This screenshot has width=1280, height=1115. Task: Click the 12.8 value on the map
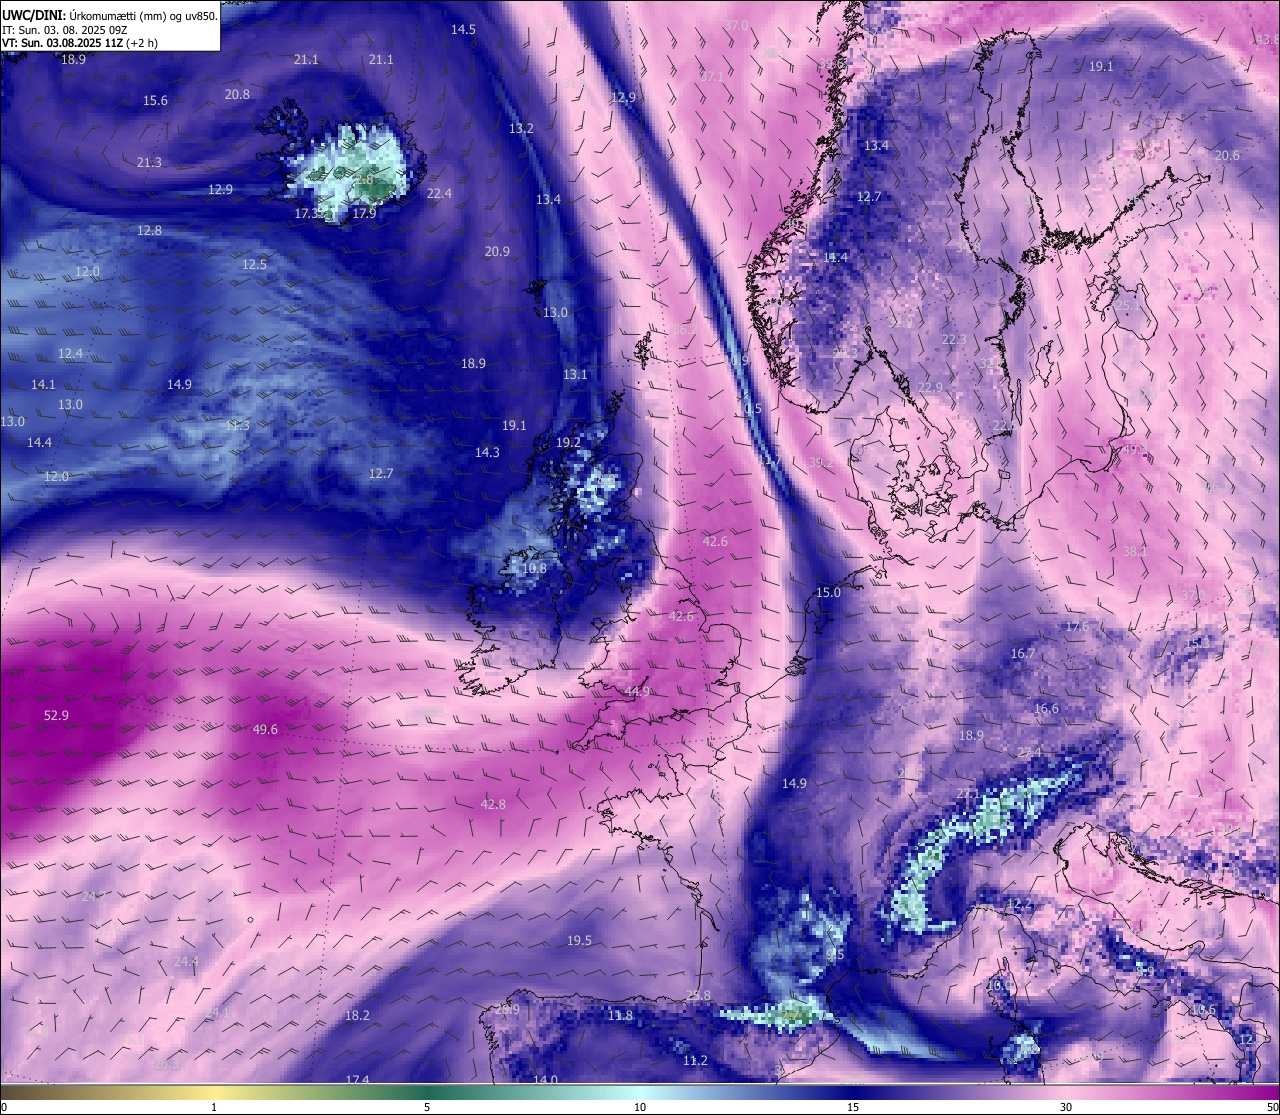(149, 230)
